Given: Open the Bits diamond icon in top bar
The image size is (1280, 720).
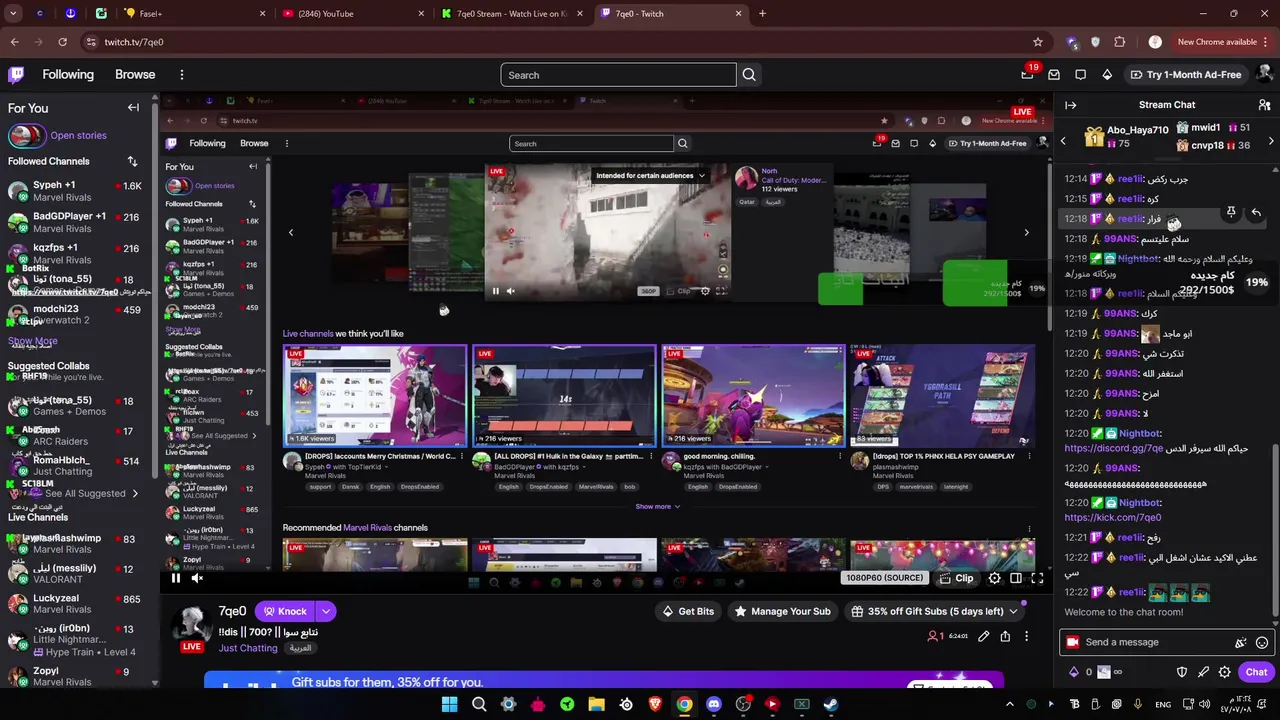Looking at the screenshot, I should point(1107,75).
